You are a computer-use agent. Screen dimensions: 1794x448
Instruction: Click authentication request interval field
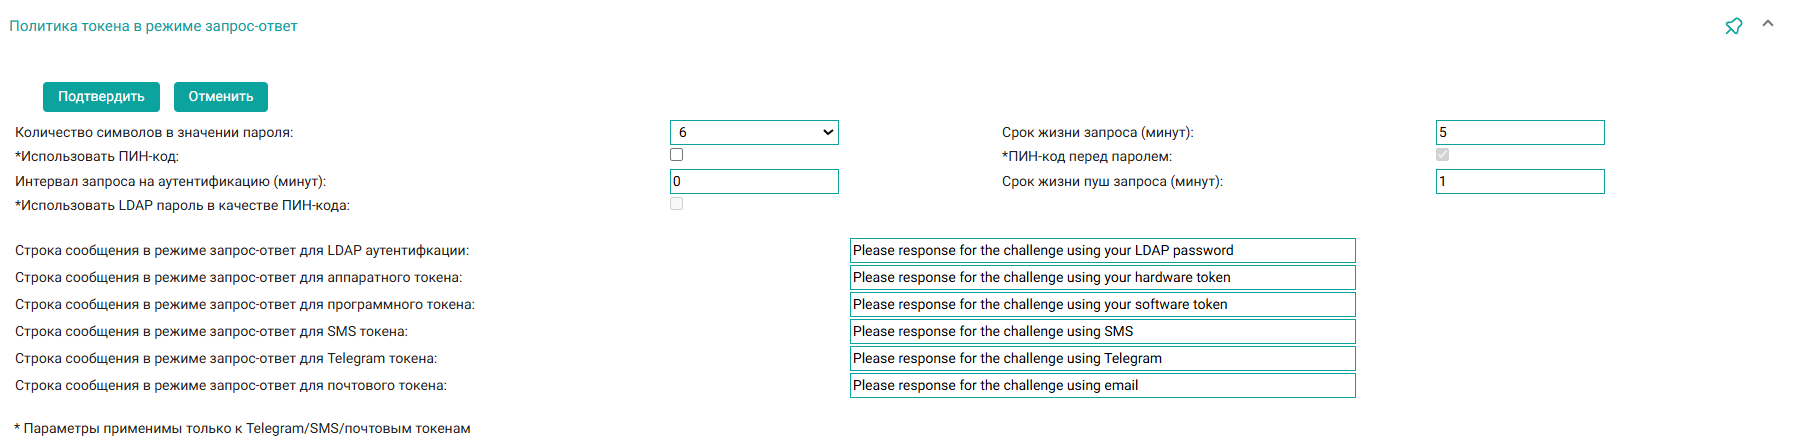click(754, 181)
